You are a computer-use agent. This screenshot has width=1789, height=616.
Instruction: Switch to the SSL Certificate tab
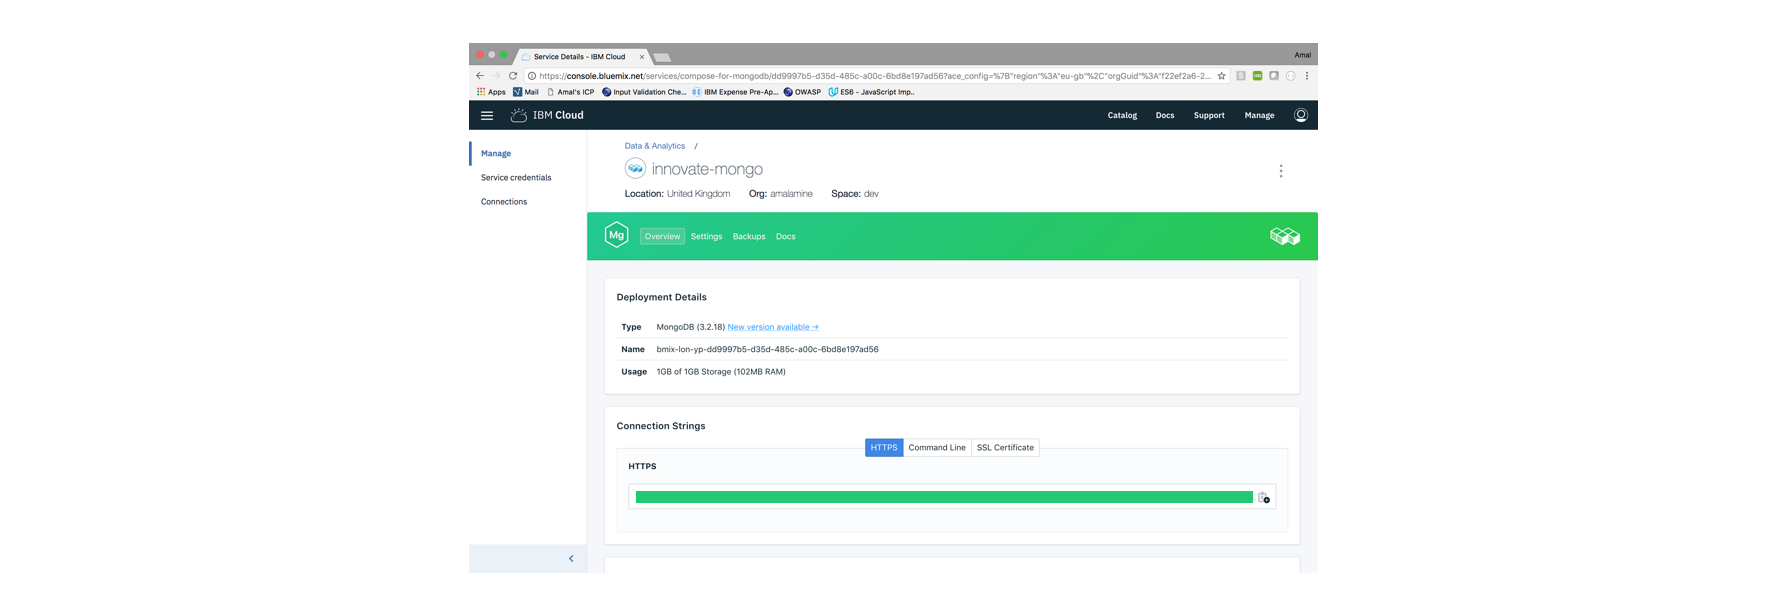point(1005,447)
